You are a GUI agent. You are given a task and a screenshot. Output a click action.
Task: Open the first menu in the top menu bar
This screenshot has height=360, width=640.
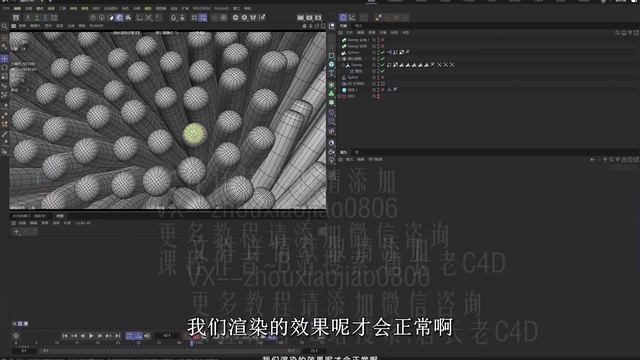[6, 8]
